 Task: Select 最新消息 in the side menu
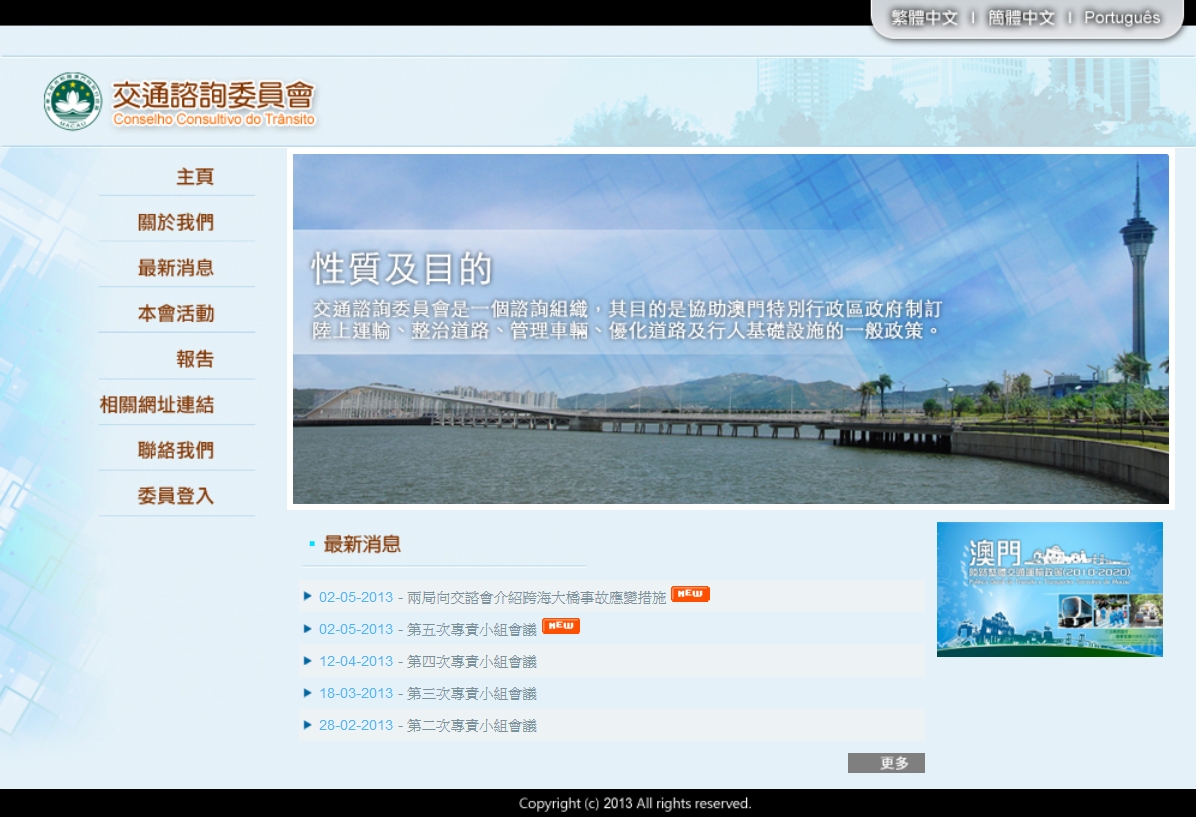click(176, 268)
